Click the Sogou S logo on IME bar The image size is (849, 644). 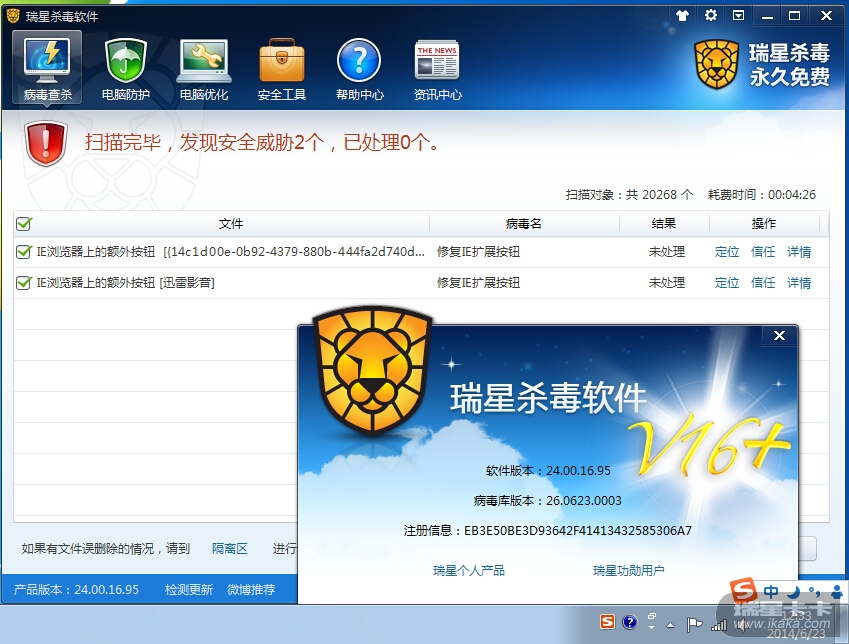click(743, 590)
